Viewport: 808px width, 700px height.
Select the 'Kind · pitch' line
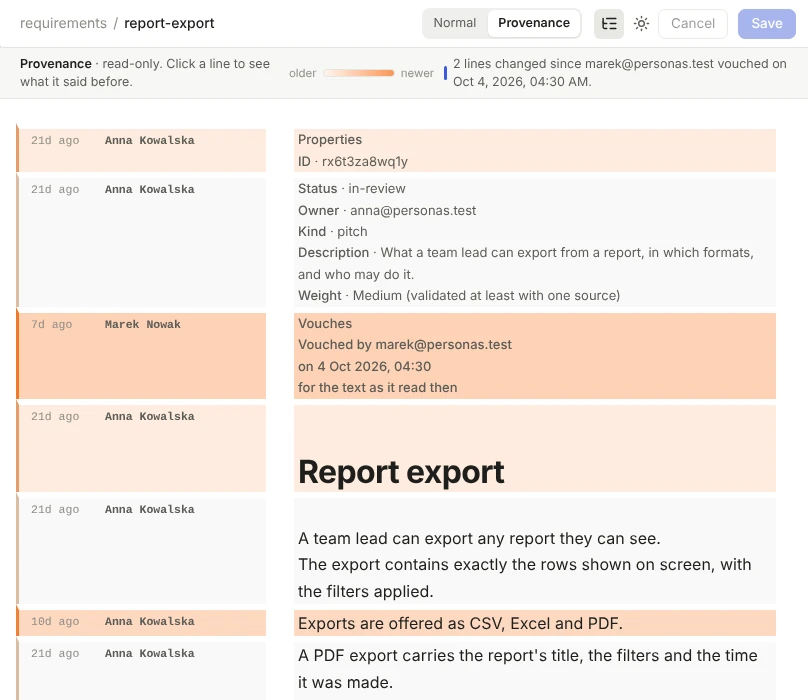534,231
